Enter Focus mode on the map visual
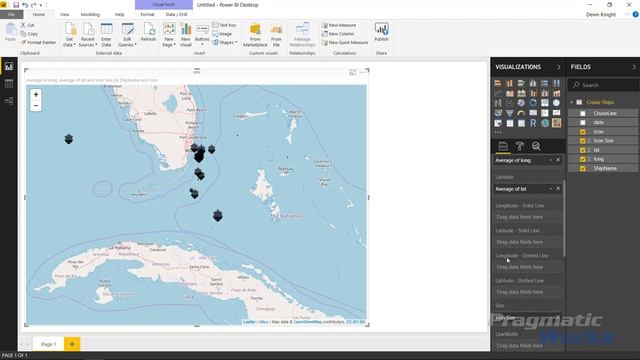Screen dimensions: 640x360 353,72
